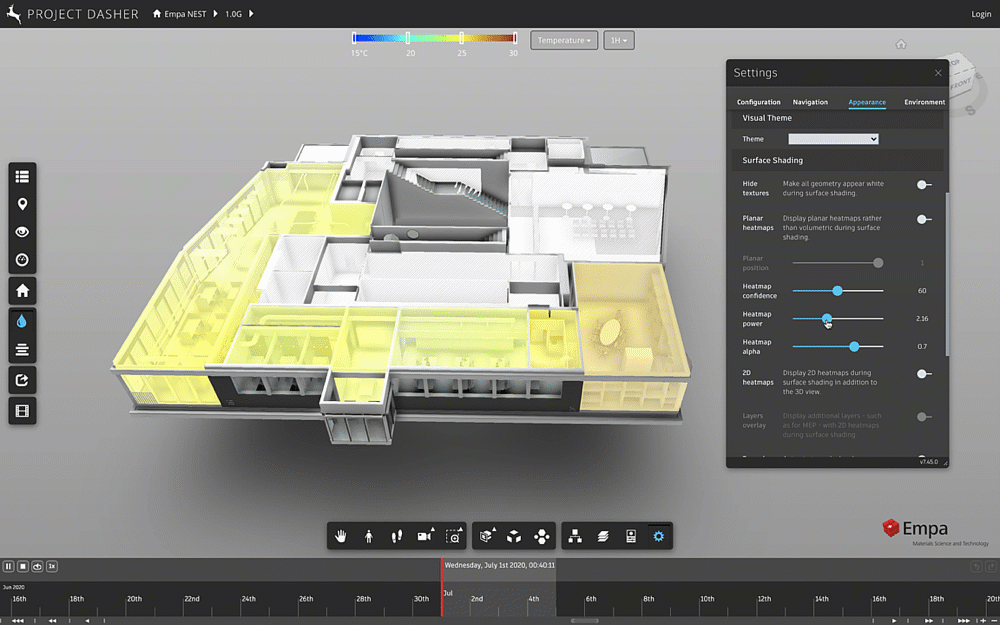The height and width of the screenshot is (625, 1000).
Task: Open the Theme selection dropdown
Action: click(x=833, y=138)
